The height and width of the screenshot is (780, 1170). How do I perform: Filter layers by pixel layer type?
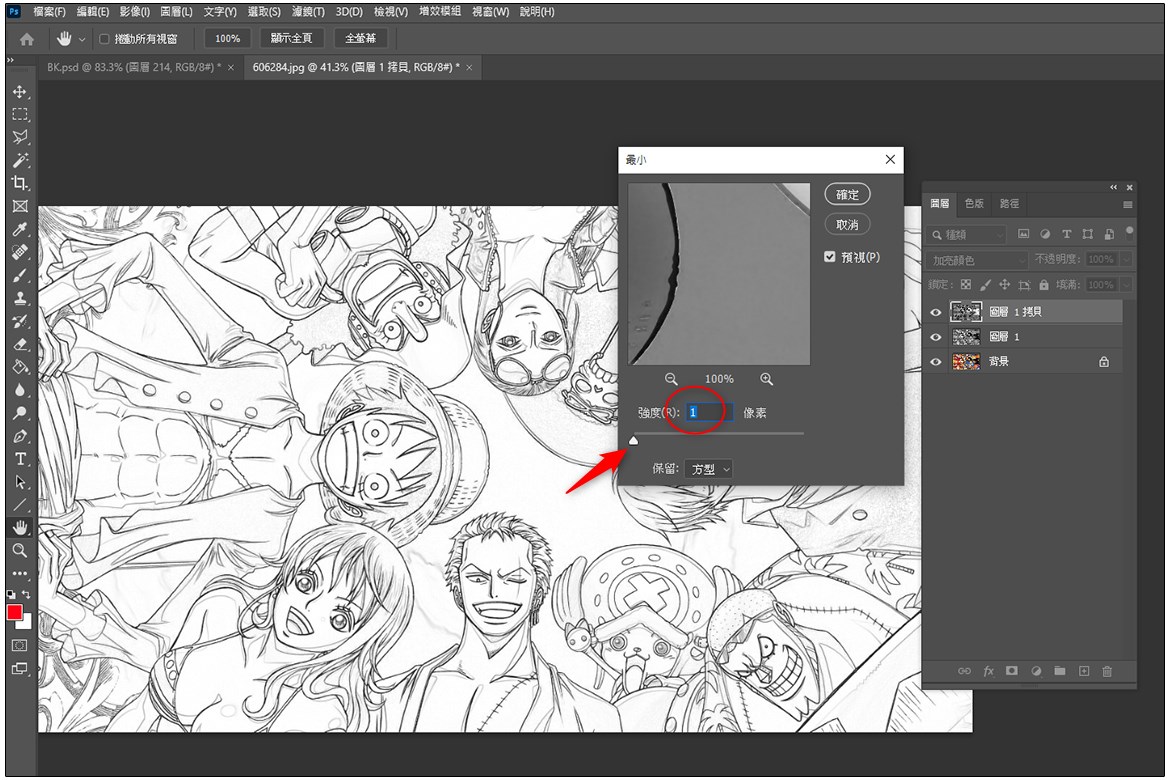point(1023,234)
